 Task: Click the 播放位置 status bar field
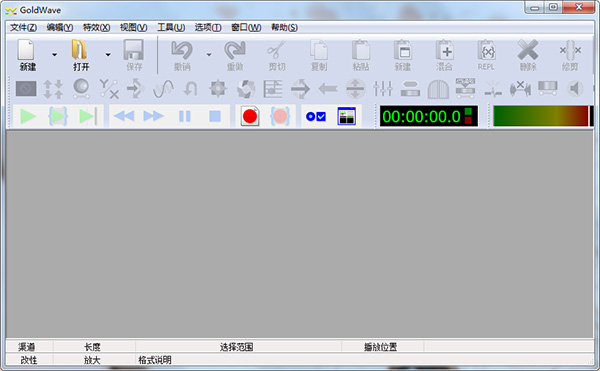383,347
